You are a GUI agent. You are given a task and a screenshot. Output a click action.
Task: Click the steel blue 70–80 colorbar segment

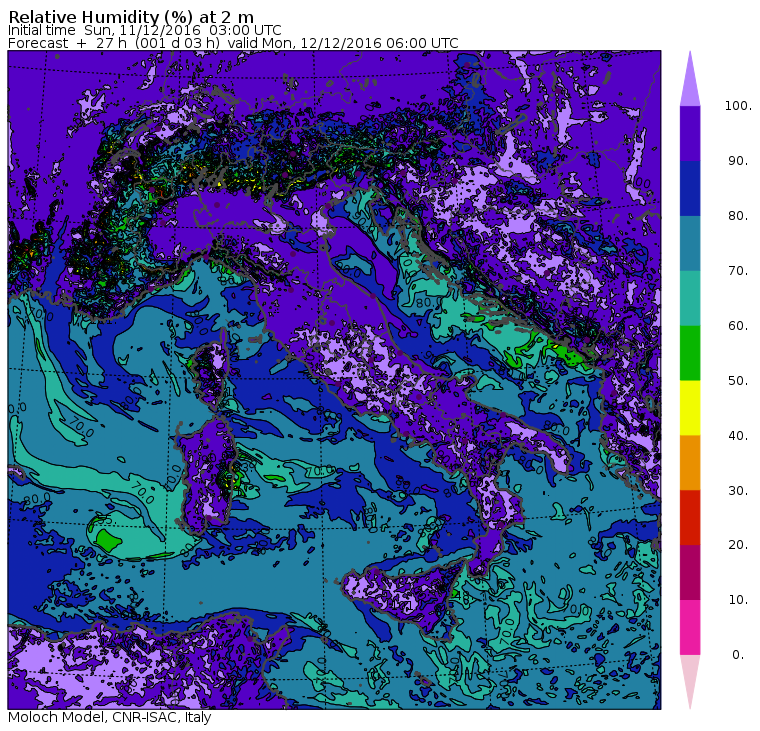690,243
